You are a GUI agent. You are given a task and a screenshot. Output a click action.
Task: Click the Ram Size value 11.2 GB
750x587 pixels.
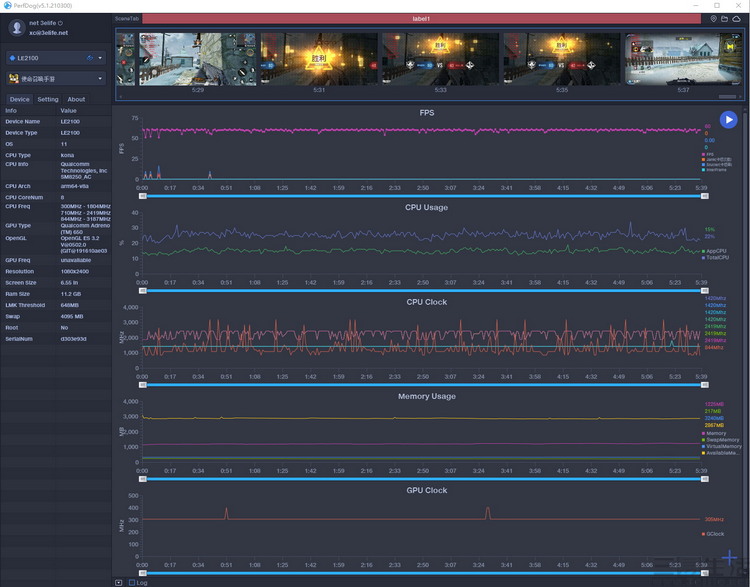[x=71, y=294]
